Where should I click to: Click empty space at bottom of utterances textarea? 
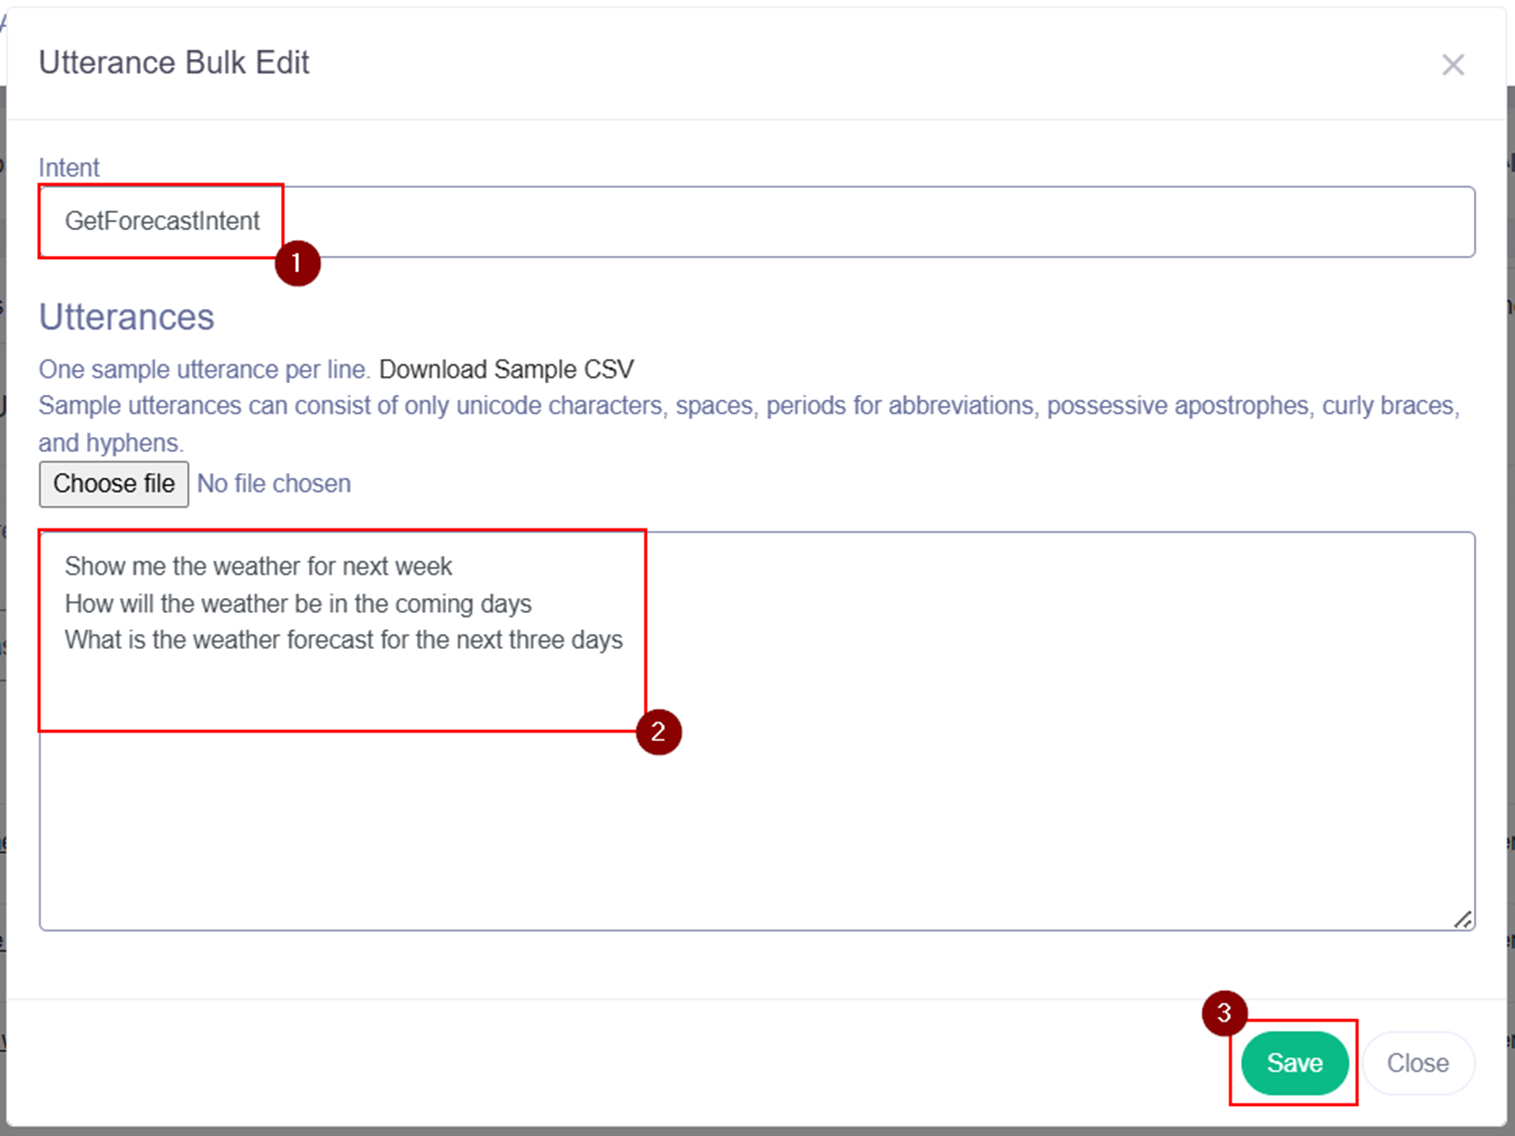click(x=756, y=840)
